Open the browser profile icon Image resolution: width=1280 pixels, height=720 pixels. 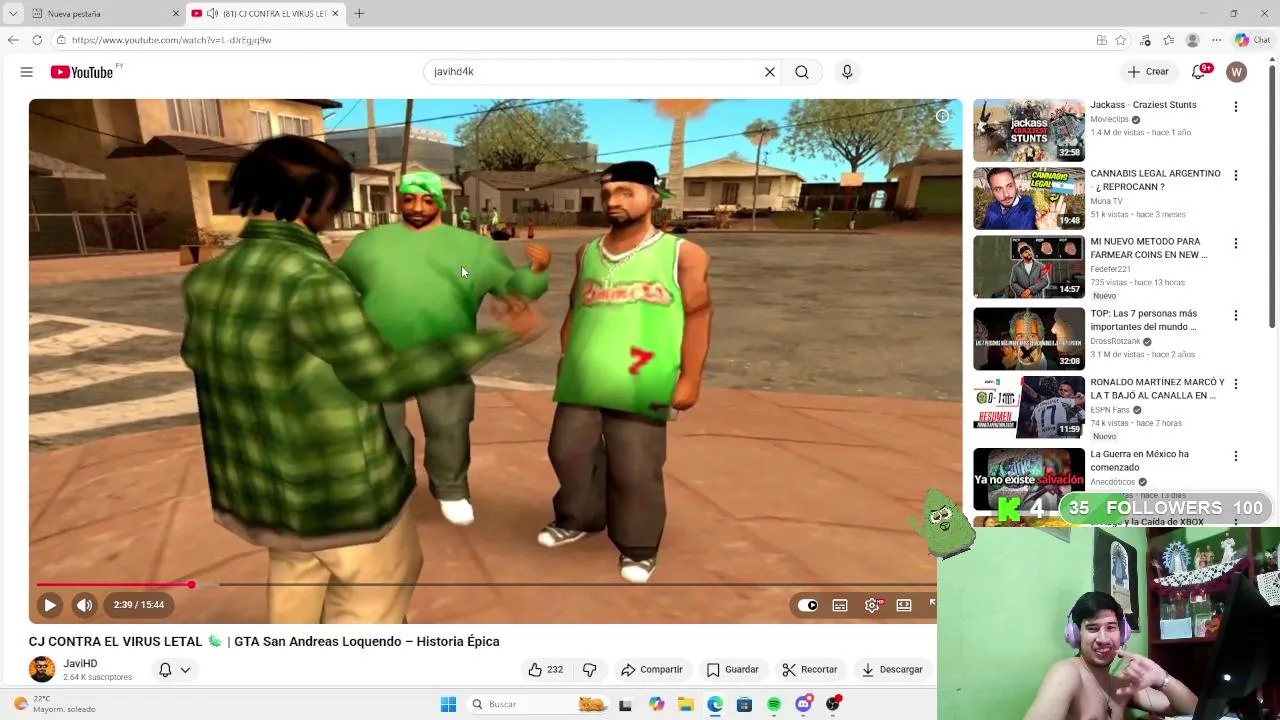(1192, 40)
